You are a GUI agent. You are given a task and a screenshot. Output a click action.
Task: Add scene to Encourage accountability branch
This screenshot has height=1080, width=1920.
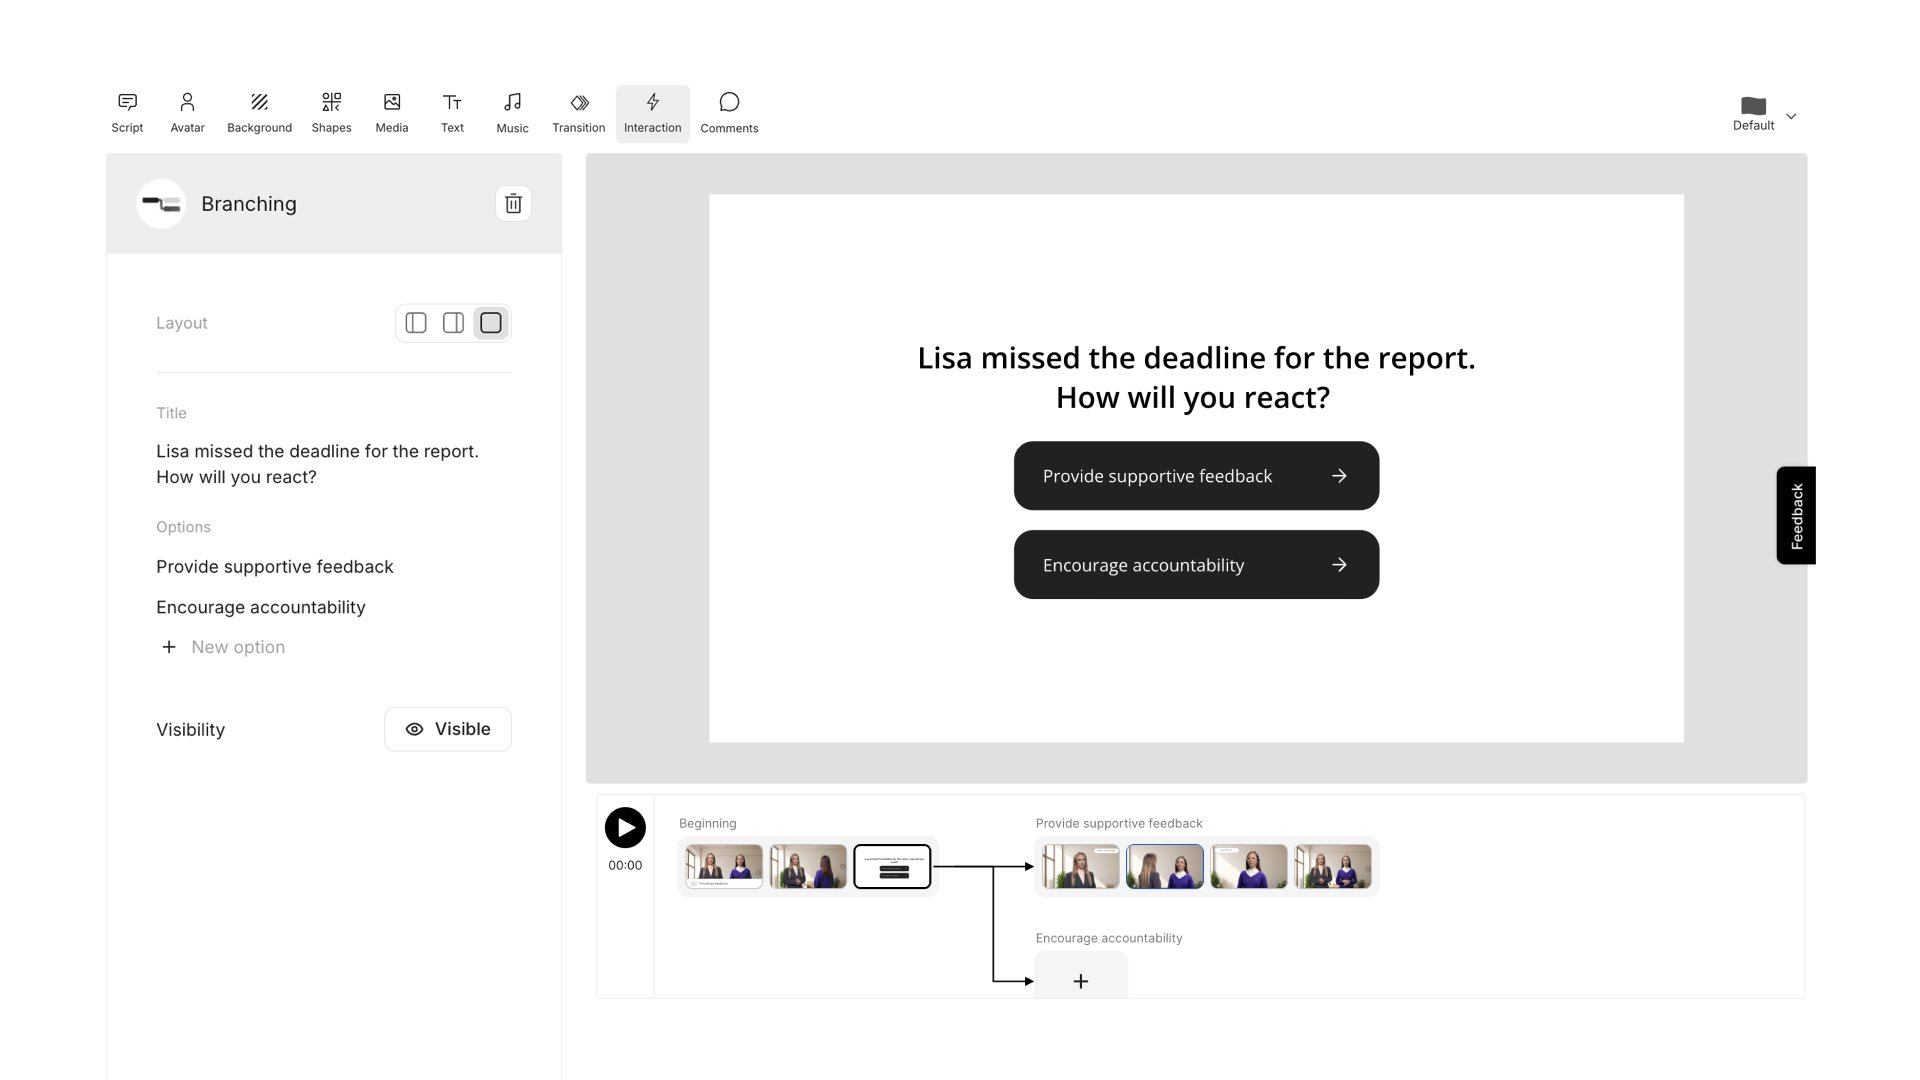[x=1081, y=980]
